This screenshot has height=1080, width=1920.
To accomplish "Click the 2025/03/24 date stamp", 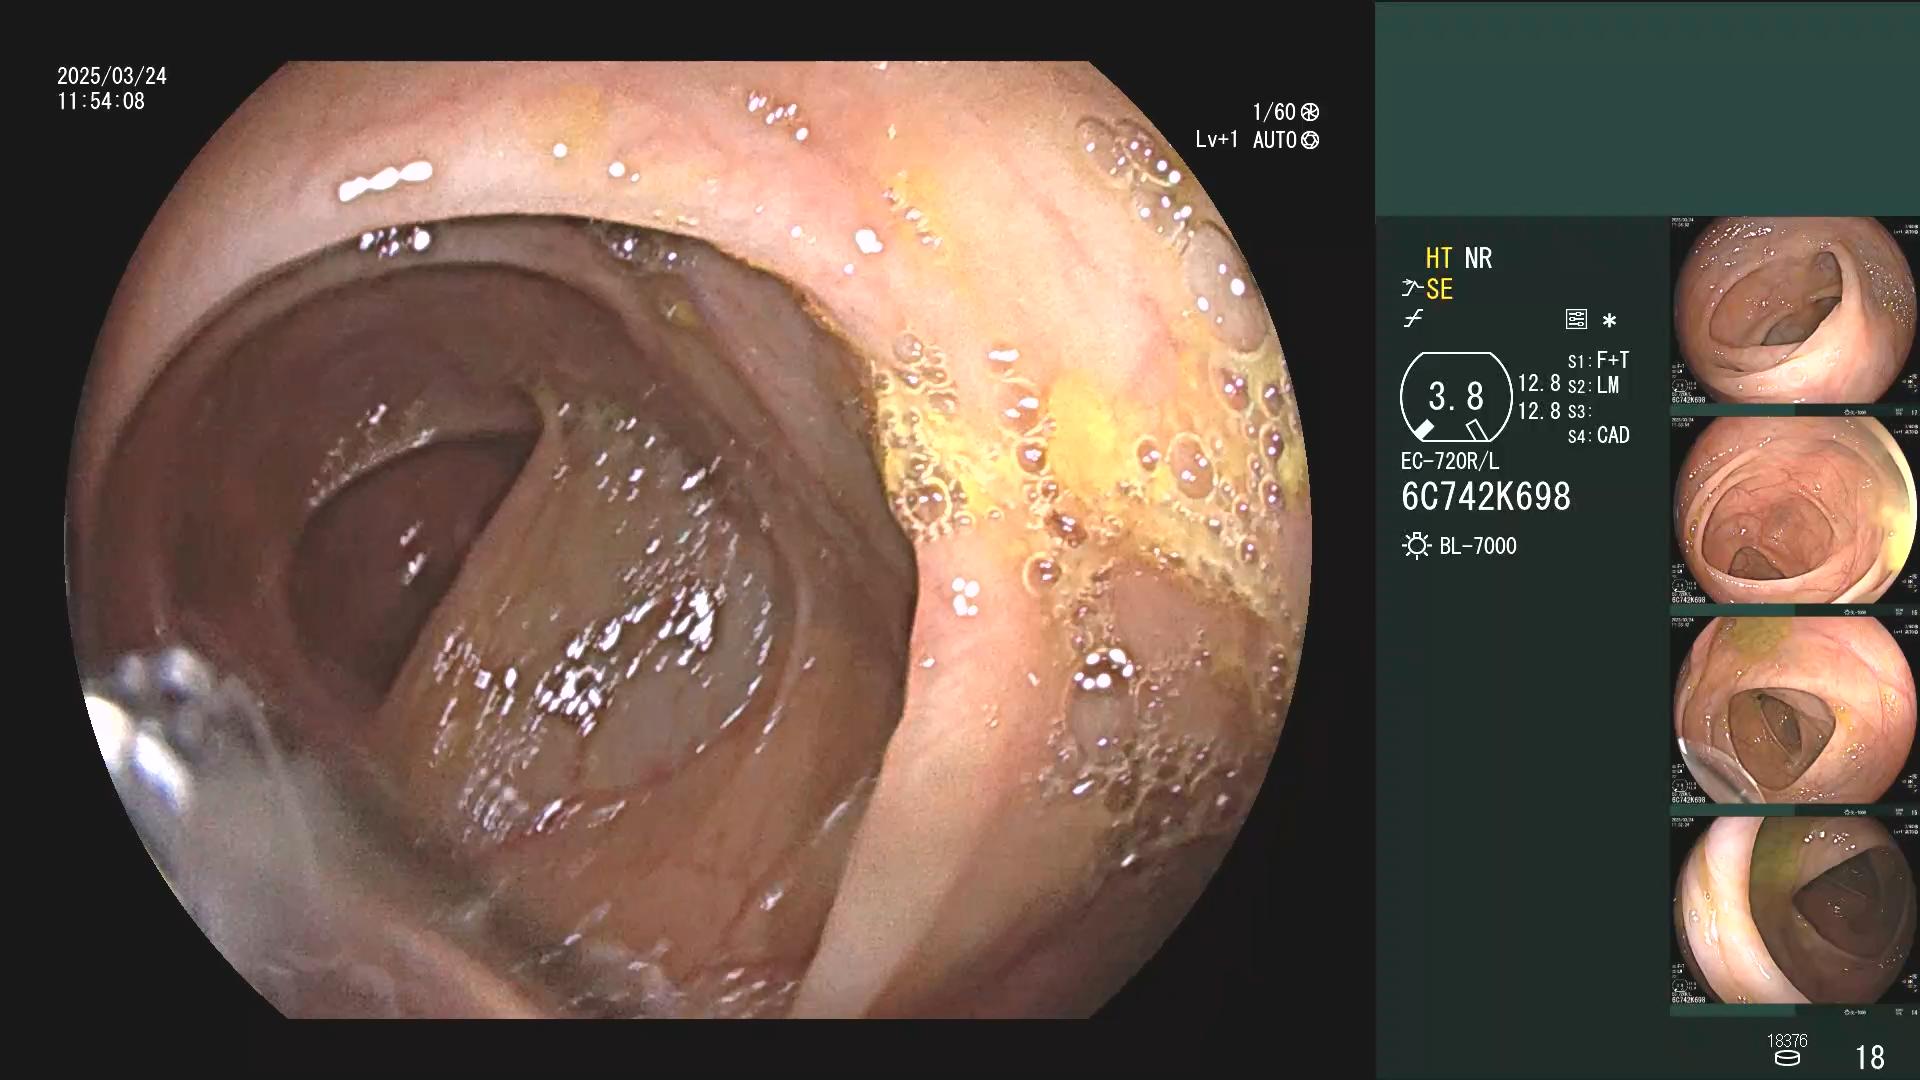I will click(112, 76).
